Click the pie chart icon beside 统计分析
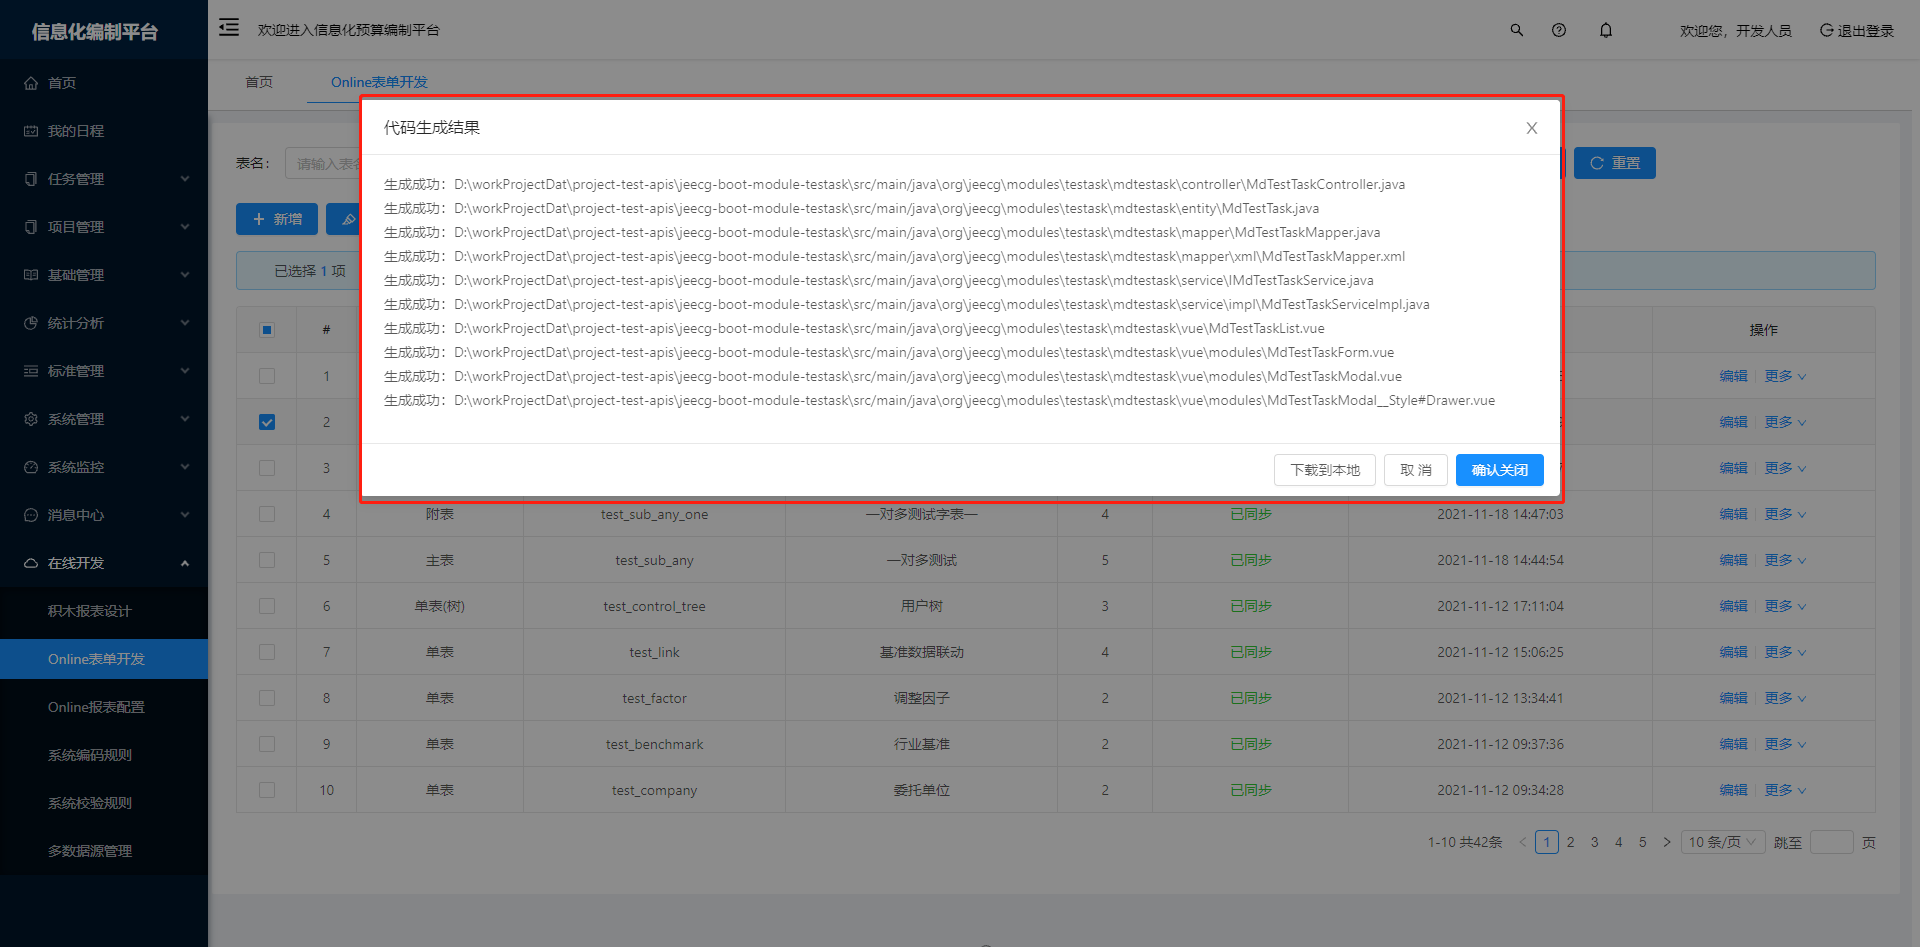 [31, 323]
